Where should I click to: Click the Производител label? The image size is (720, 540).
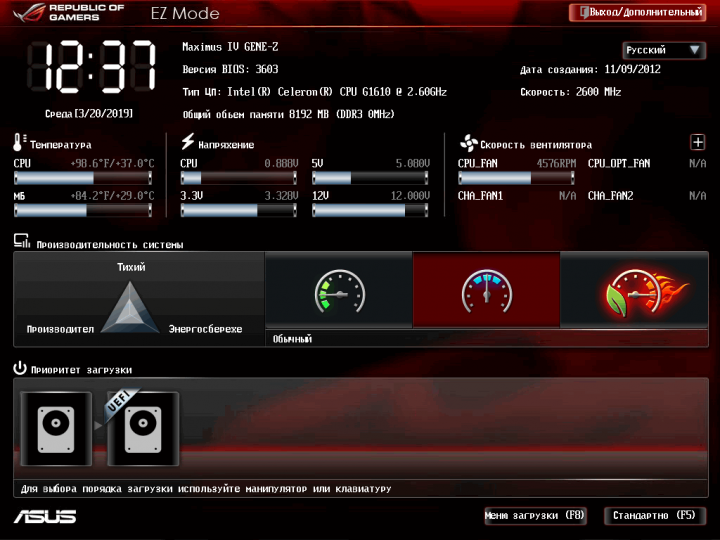(x=60, y=329)
